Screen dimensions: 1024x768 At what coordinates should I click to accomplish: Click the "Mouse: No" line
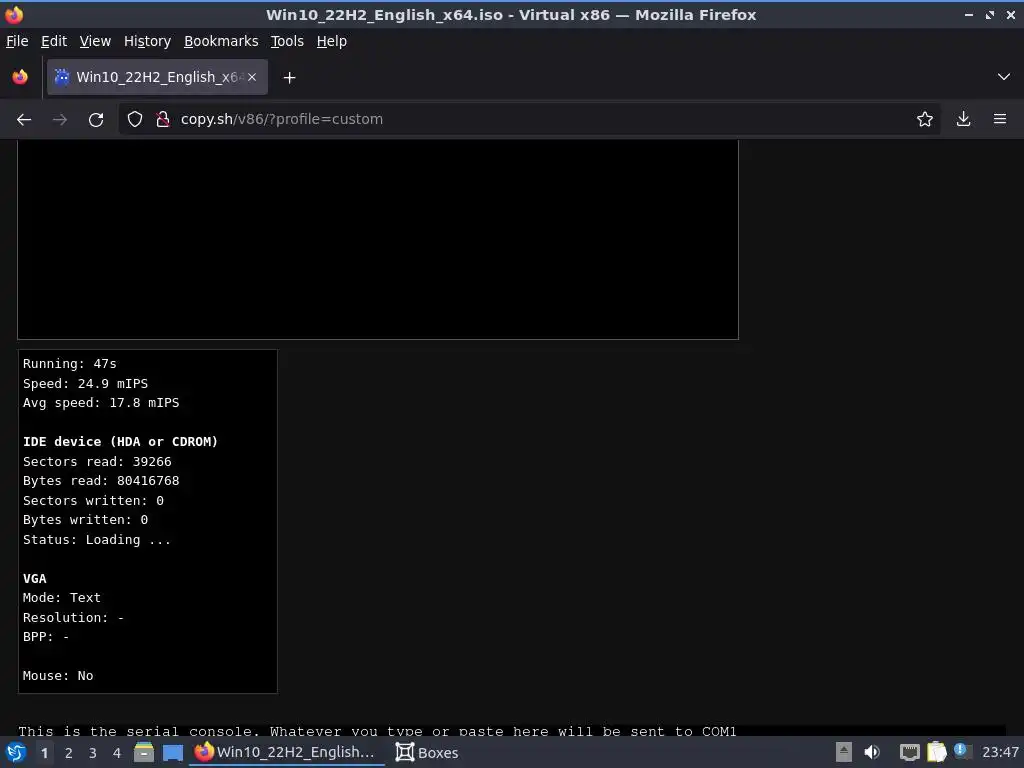58,676
